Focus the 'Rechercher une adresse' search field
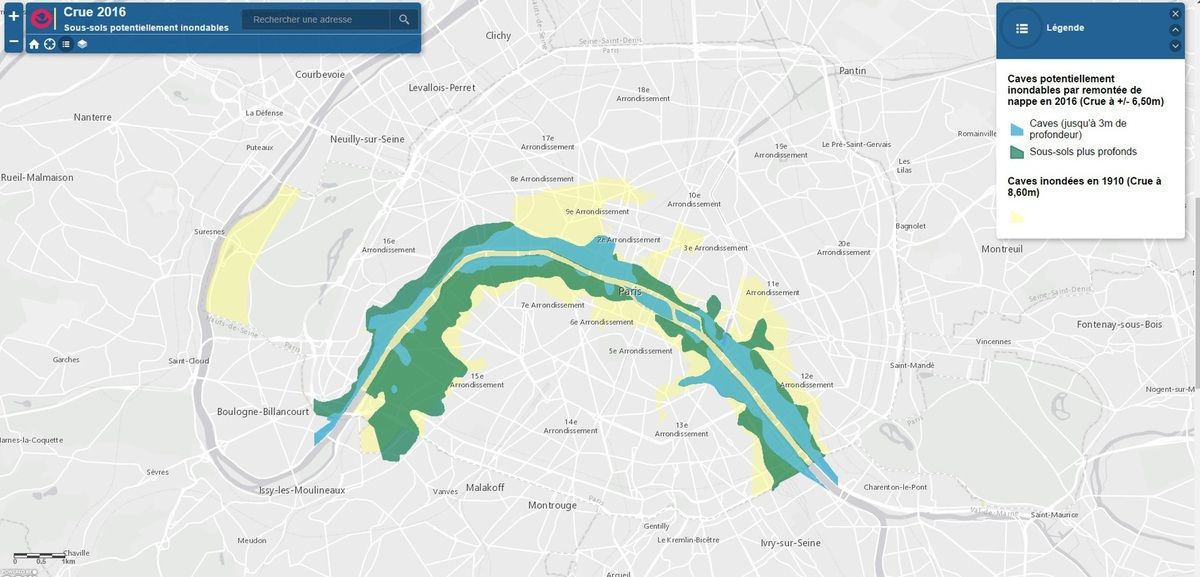 pos(316,20)
